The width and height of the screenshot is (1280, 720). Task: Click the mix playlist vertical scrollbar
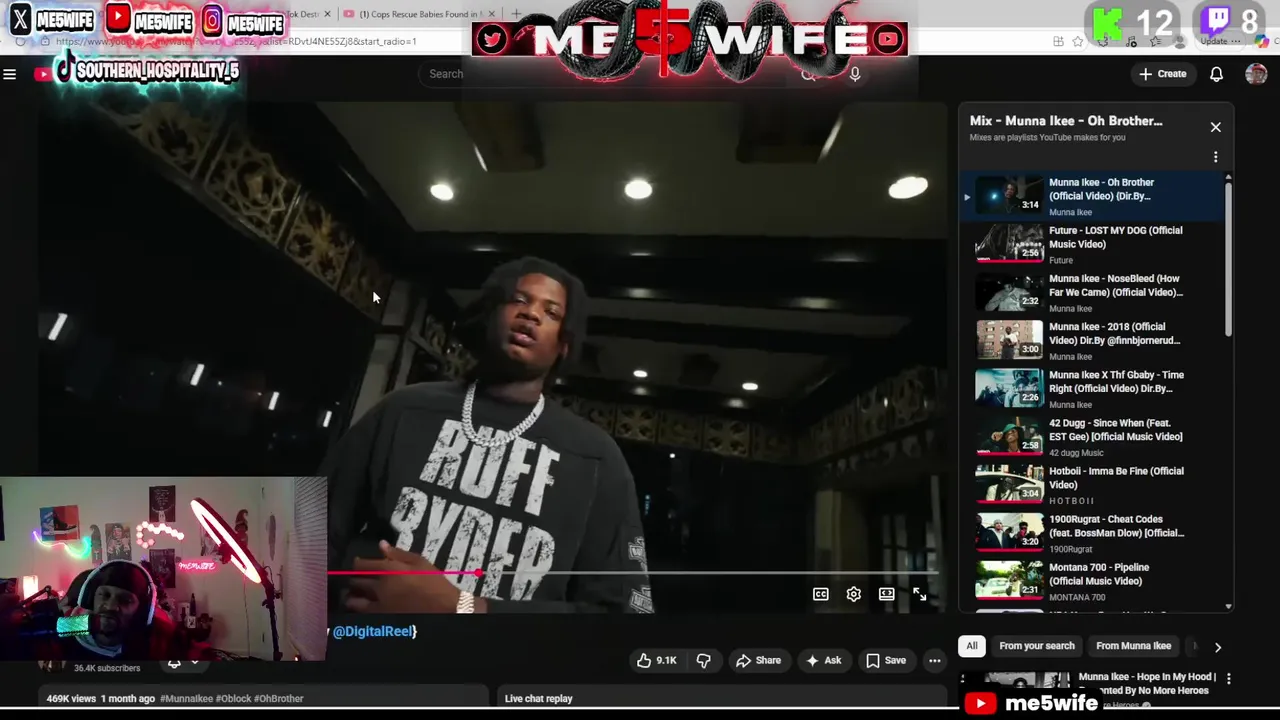1228,260
